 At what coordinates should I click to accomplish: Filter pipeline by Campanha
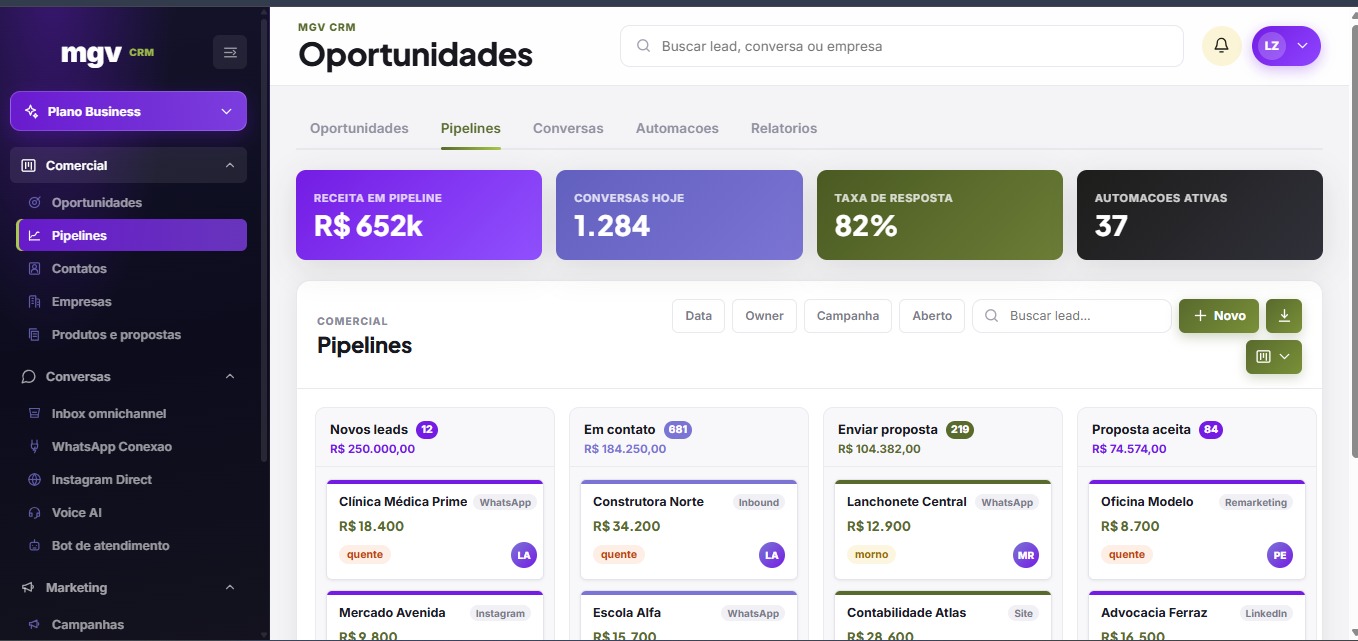(848, 315)
